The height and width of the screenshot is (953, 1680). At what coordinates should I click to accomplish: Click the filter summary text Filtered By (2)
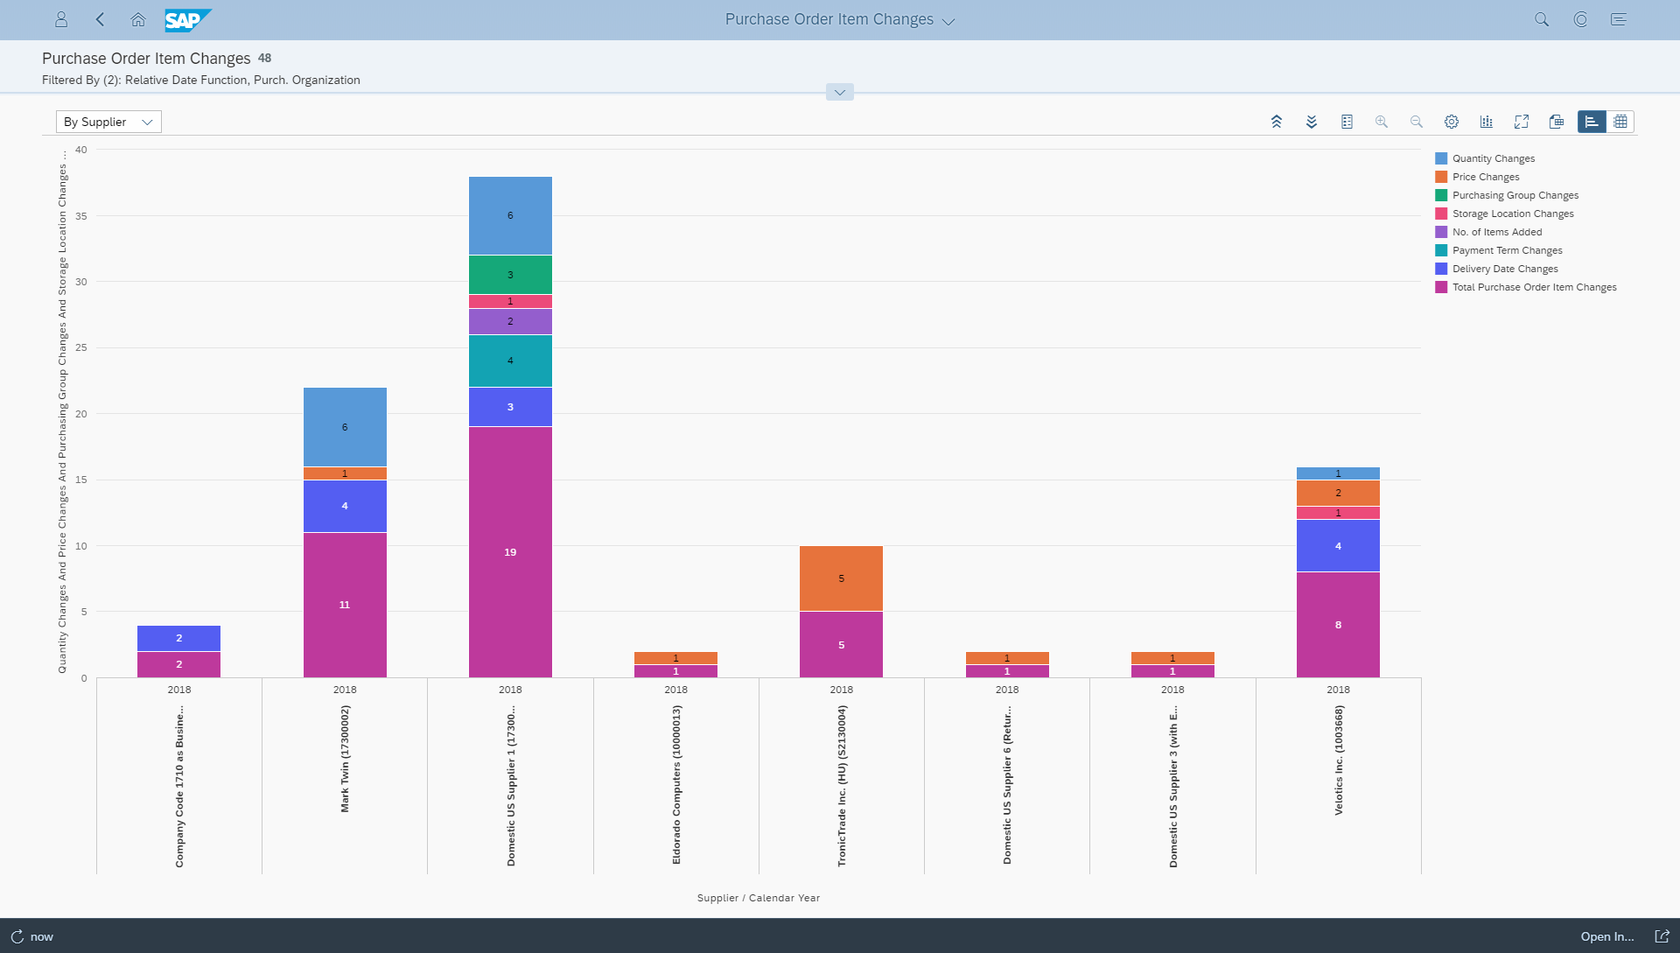click(201, 80)
